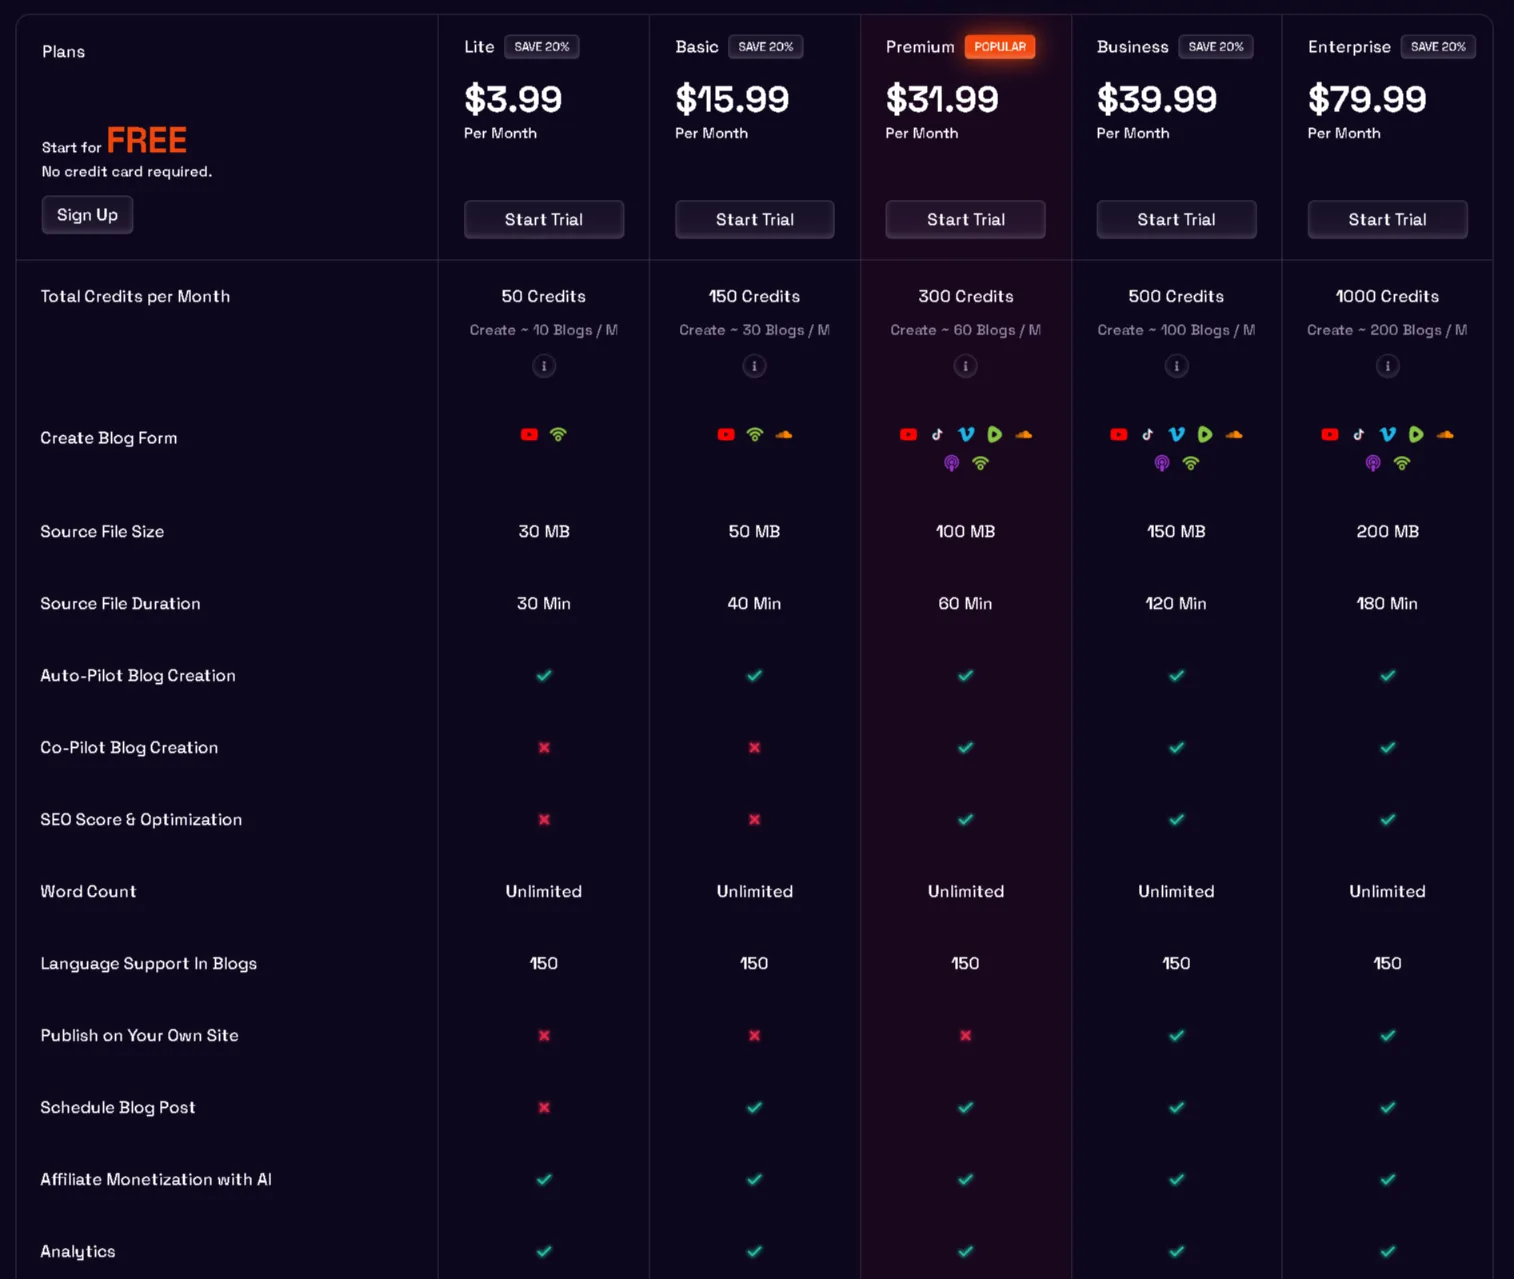Click the Lite Co-Pilot Blog Creation red cross

544,748
